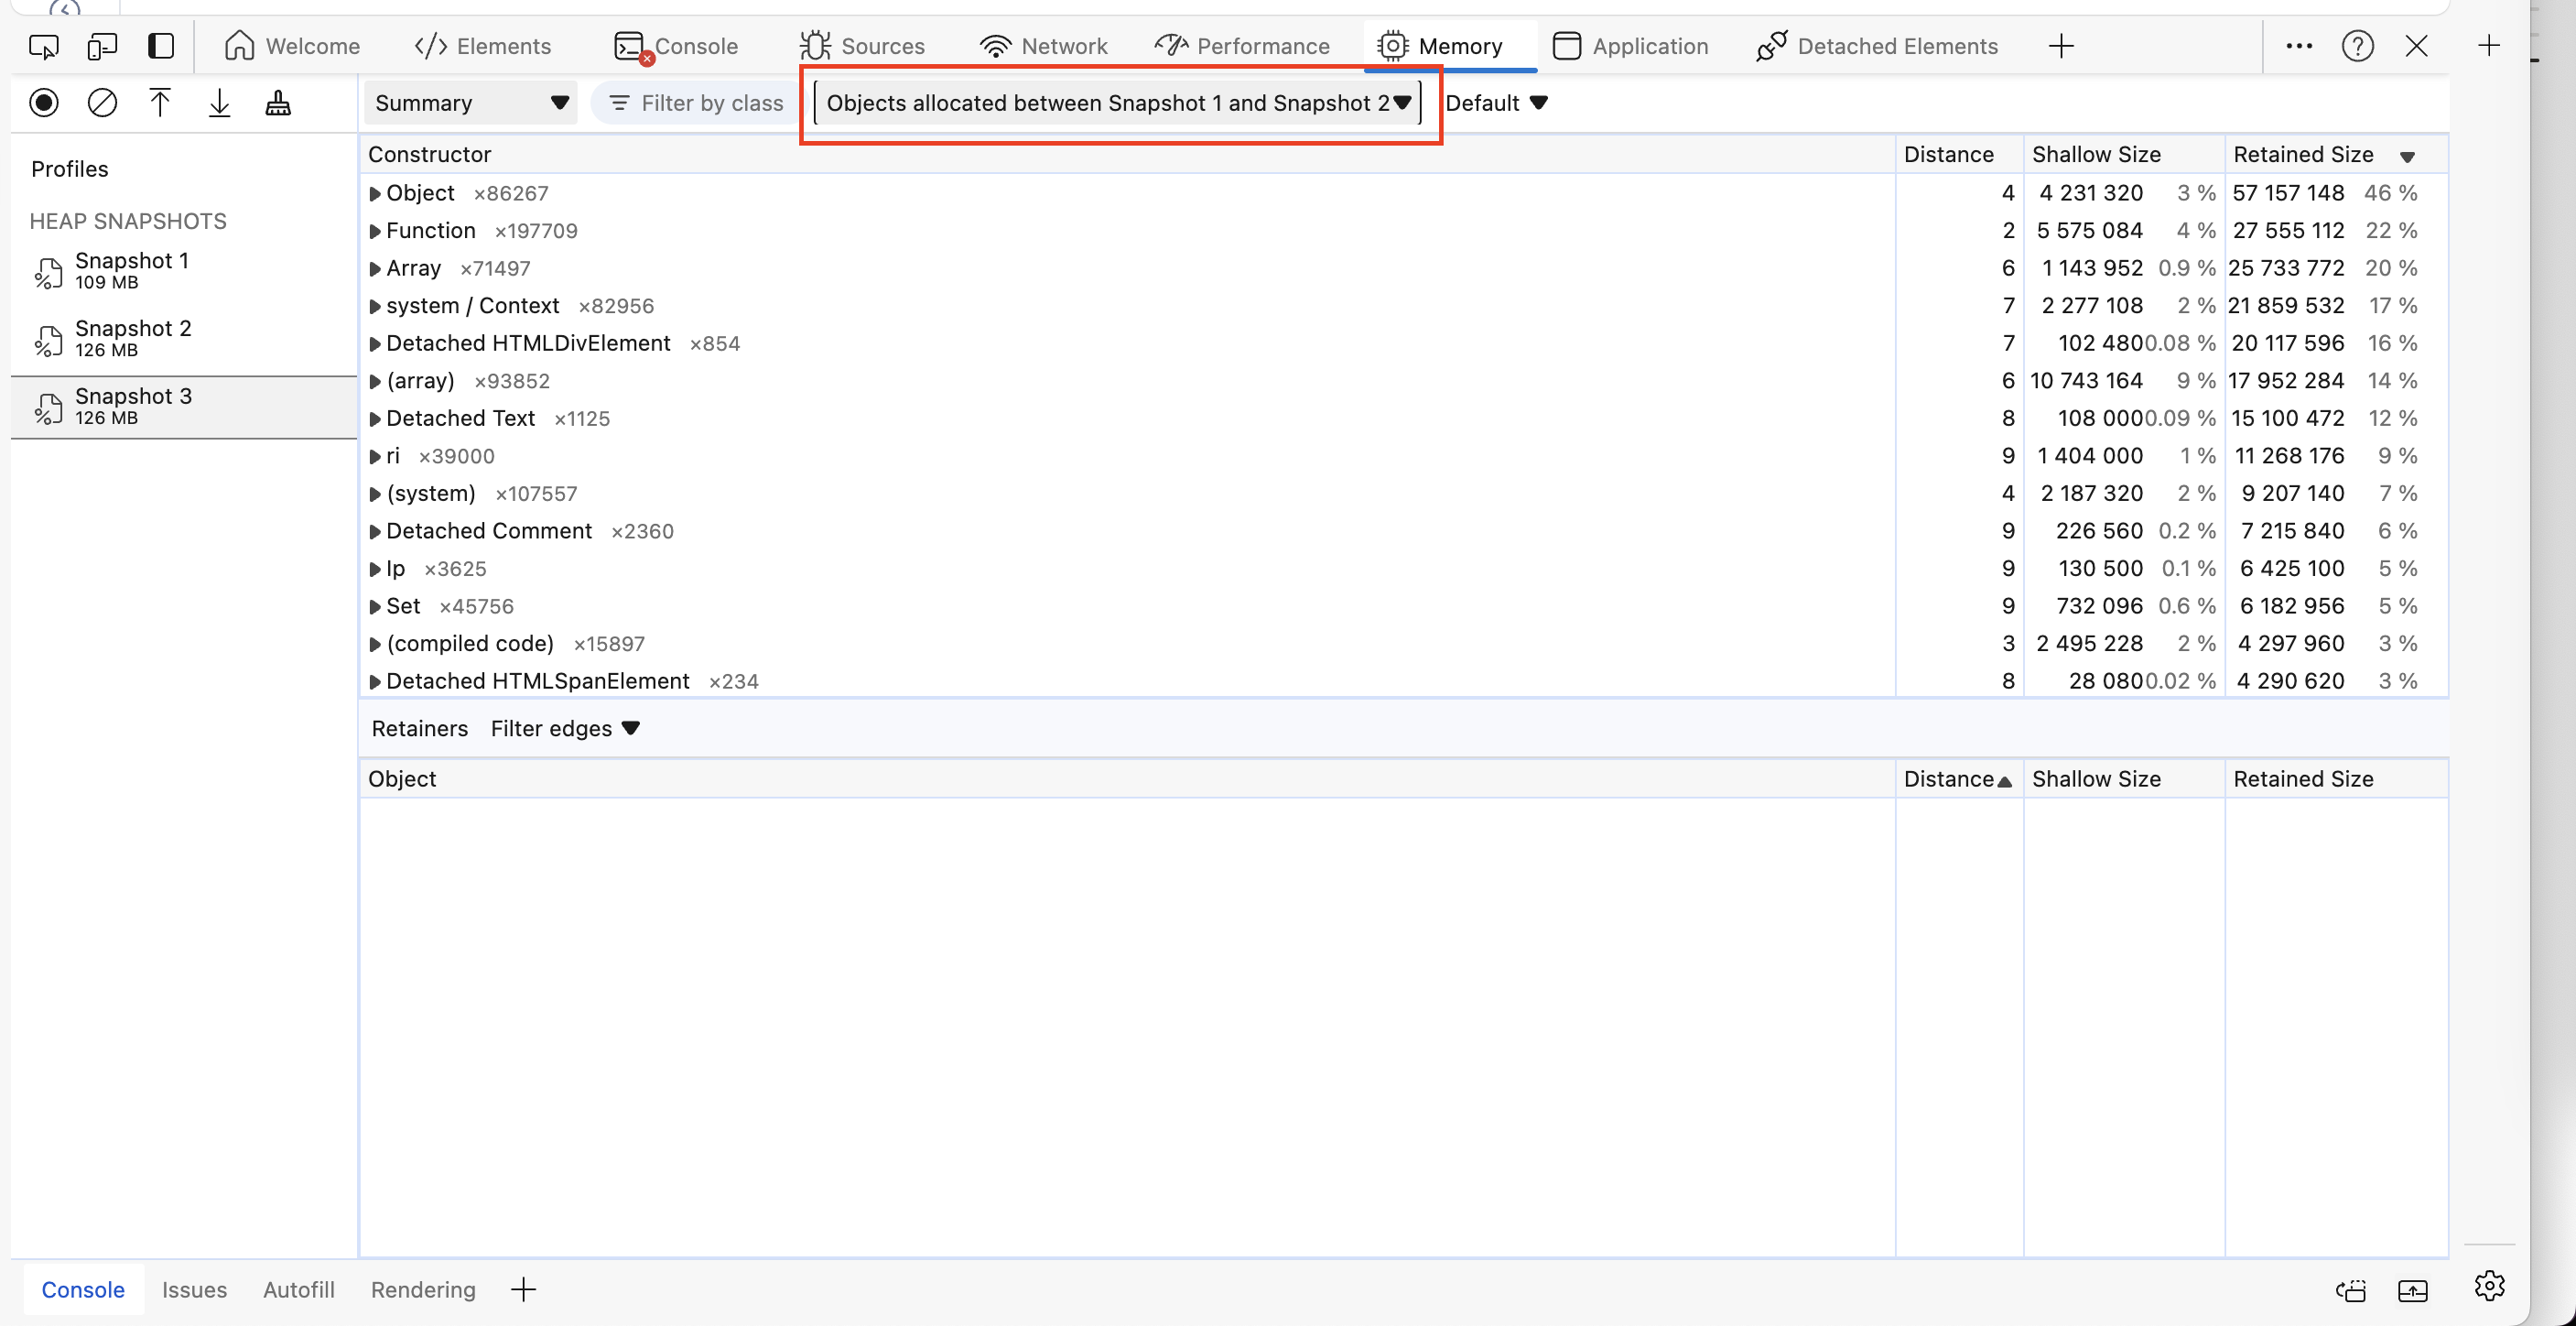
Task: Add a new tool panel with the plus button
Action: click(2062, 46)
